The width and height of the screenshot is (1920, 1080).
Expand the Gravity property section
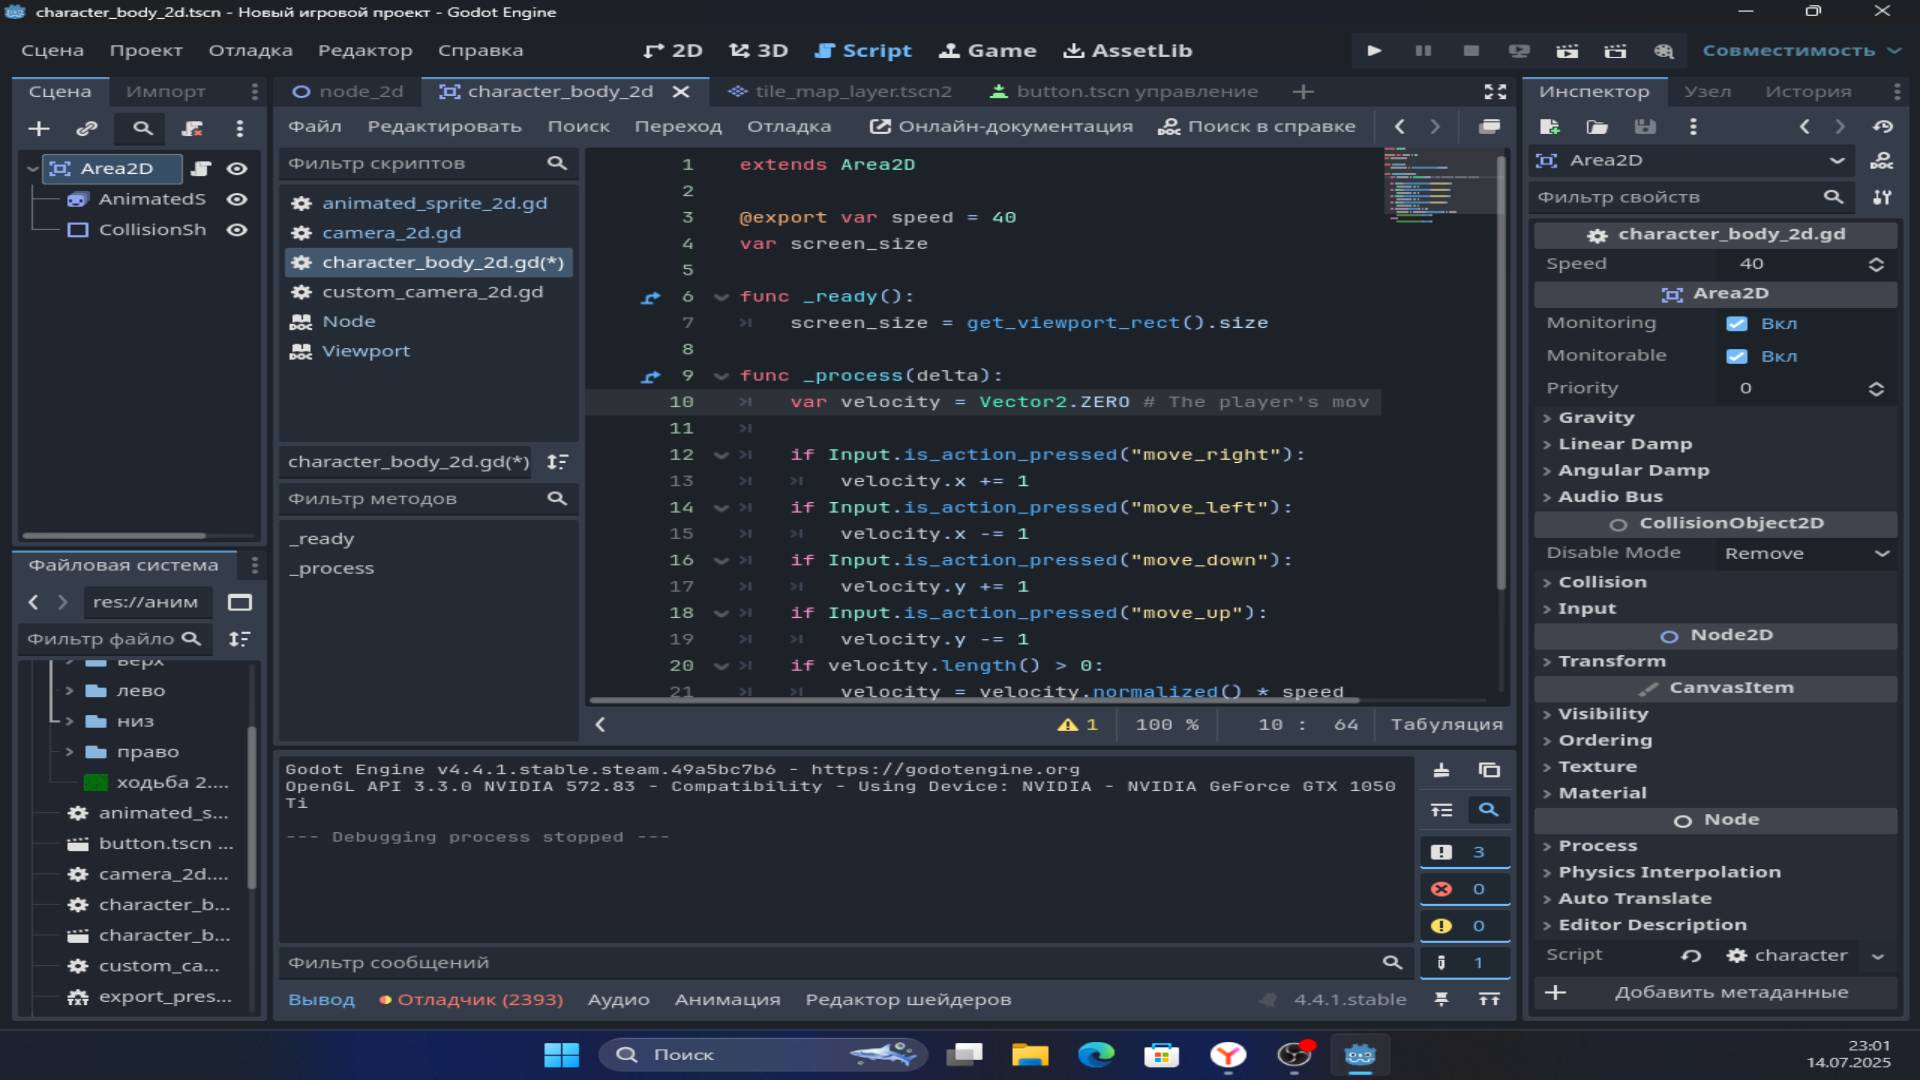1596,417
